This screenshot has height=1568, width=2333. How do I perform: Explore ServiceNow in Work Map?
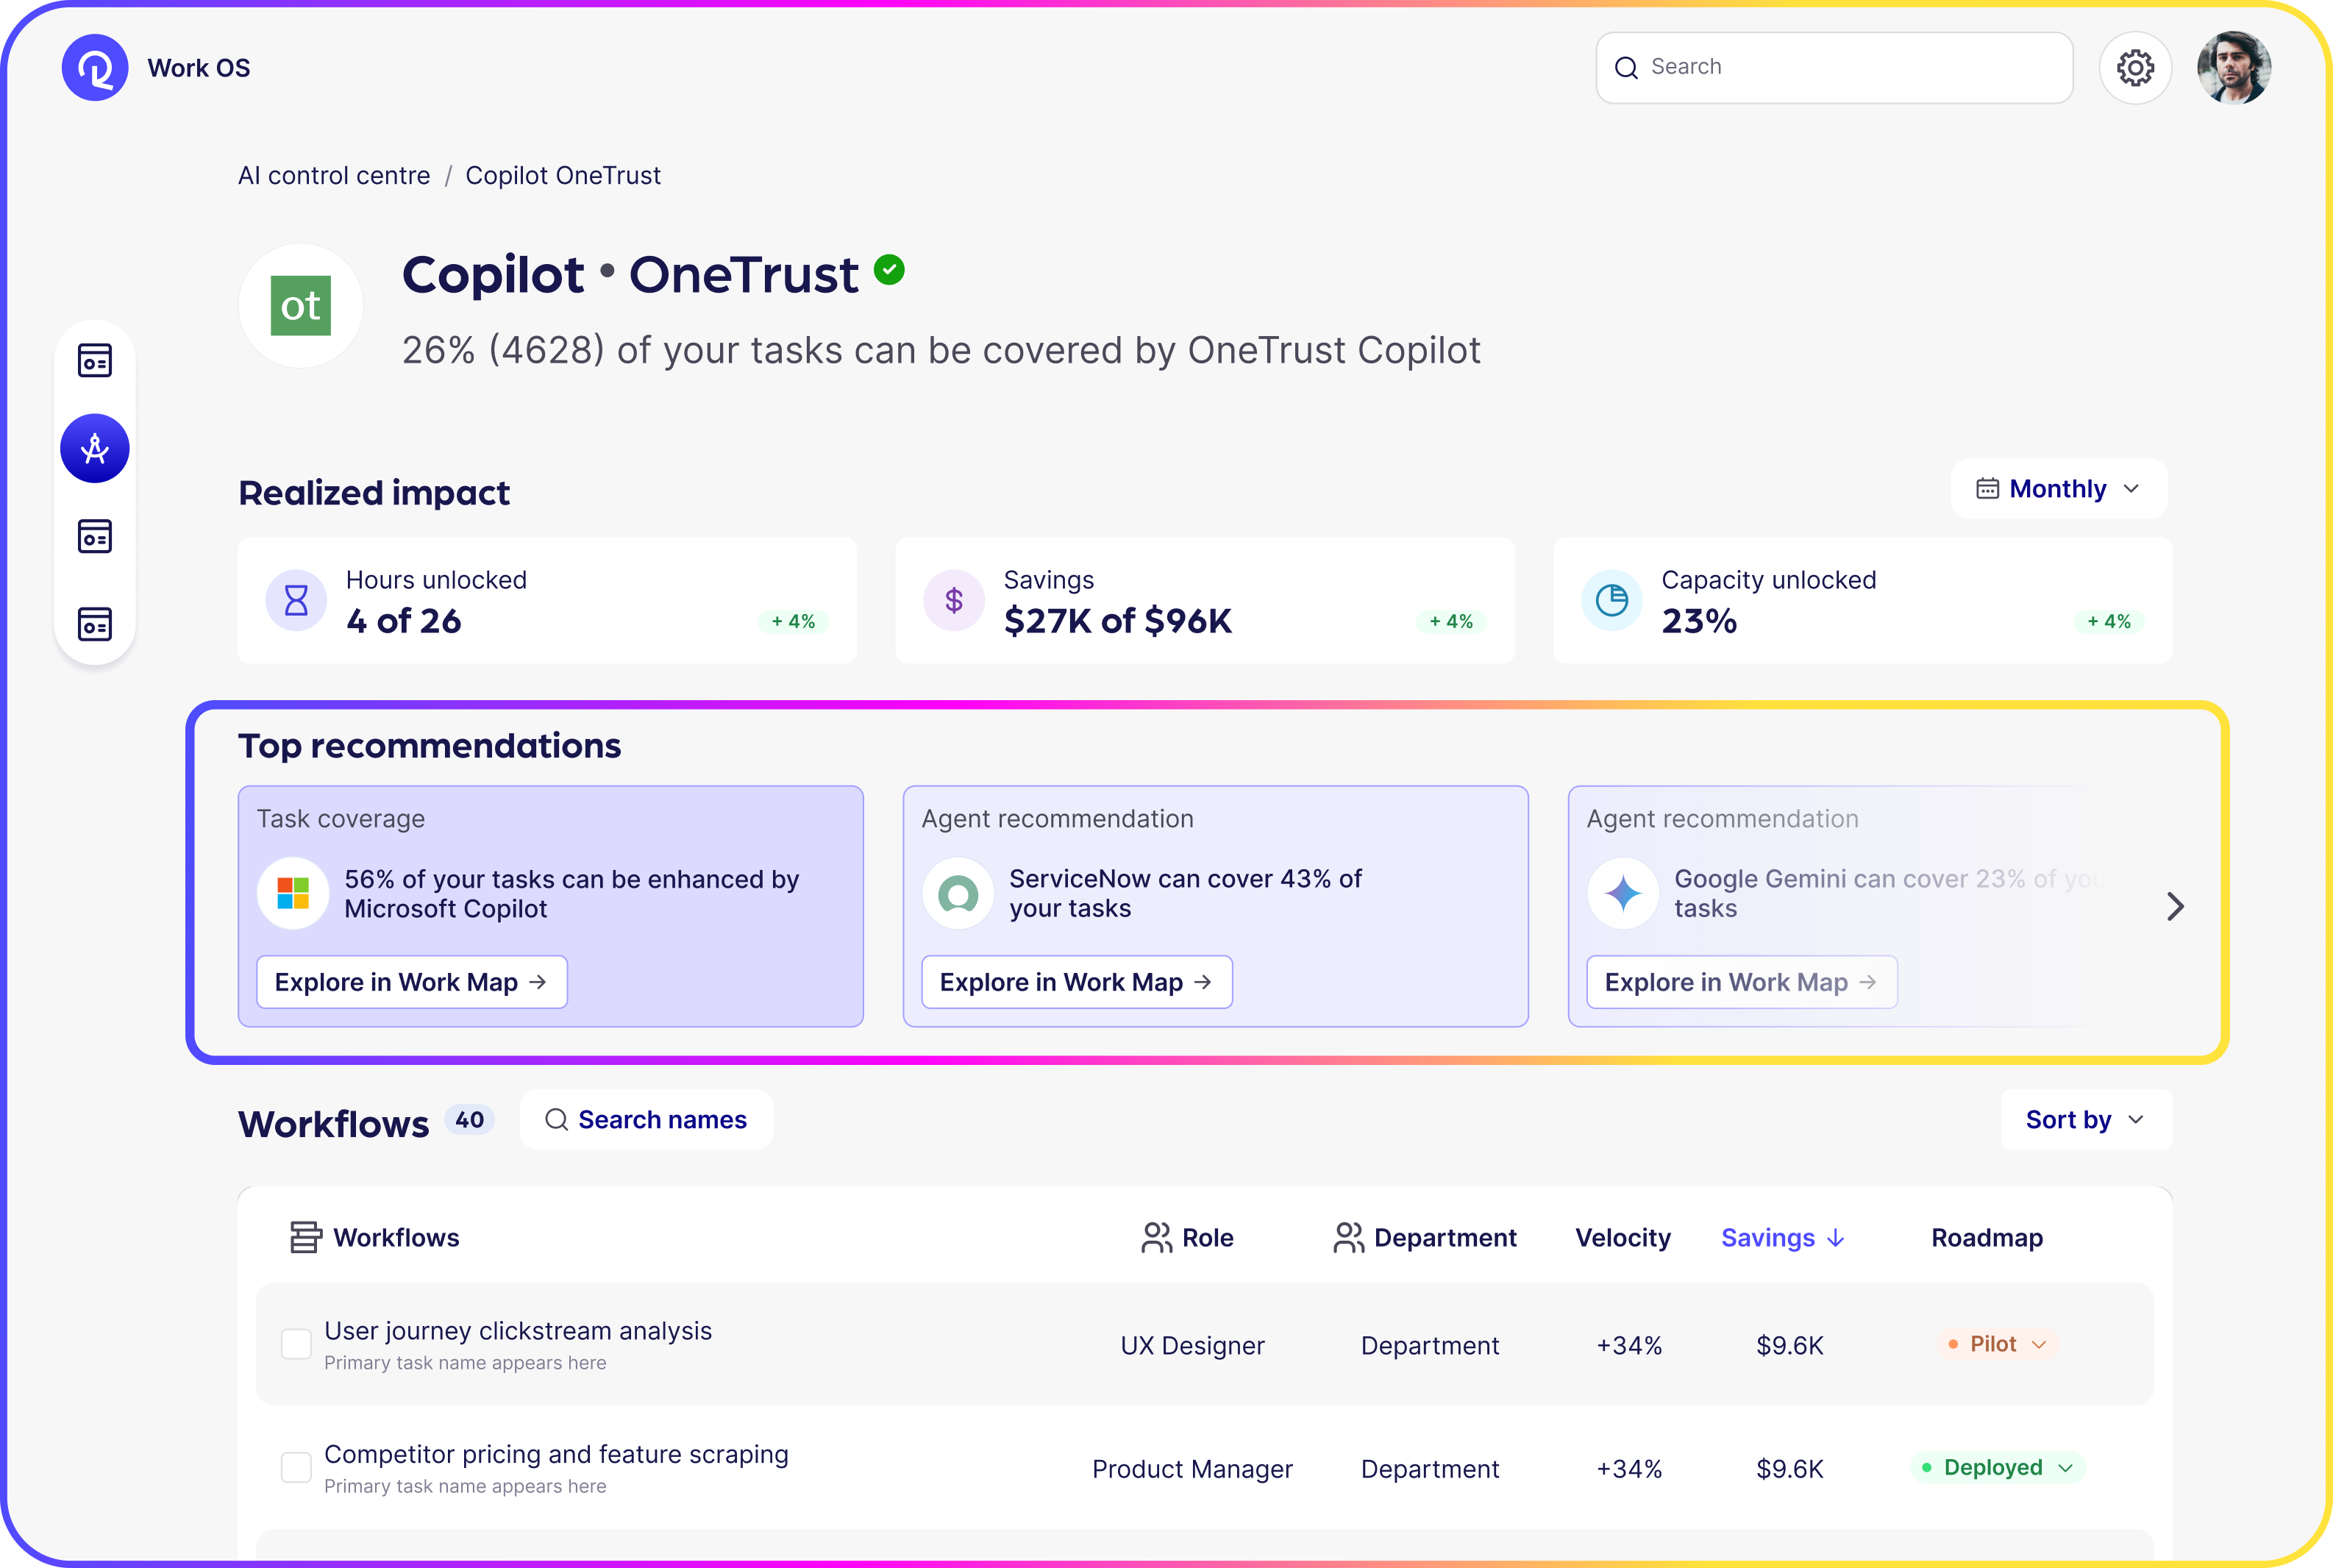(1077, 982)
